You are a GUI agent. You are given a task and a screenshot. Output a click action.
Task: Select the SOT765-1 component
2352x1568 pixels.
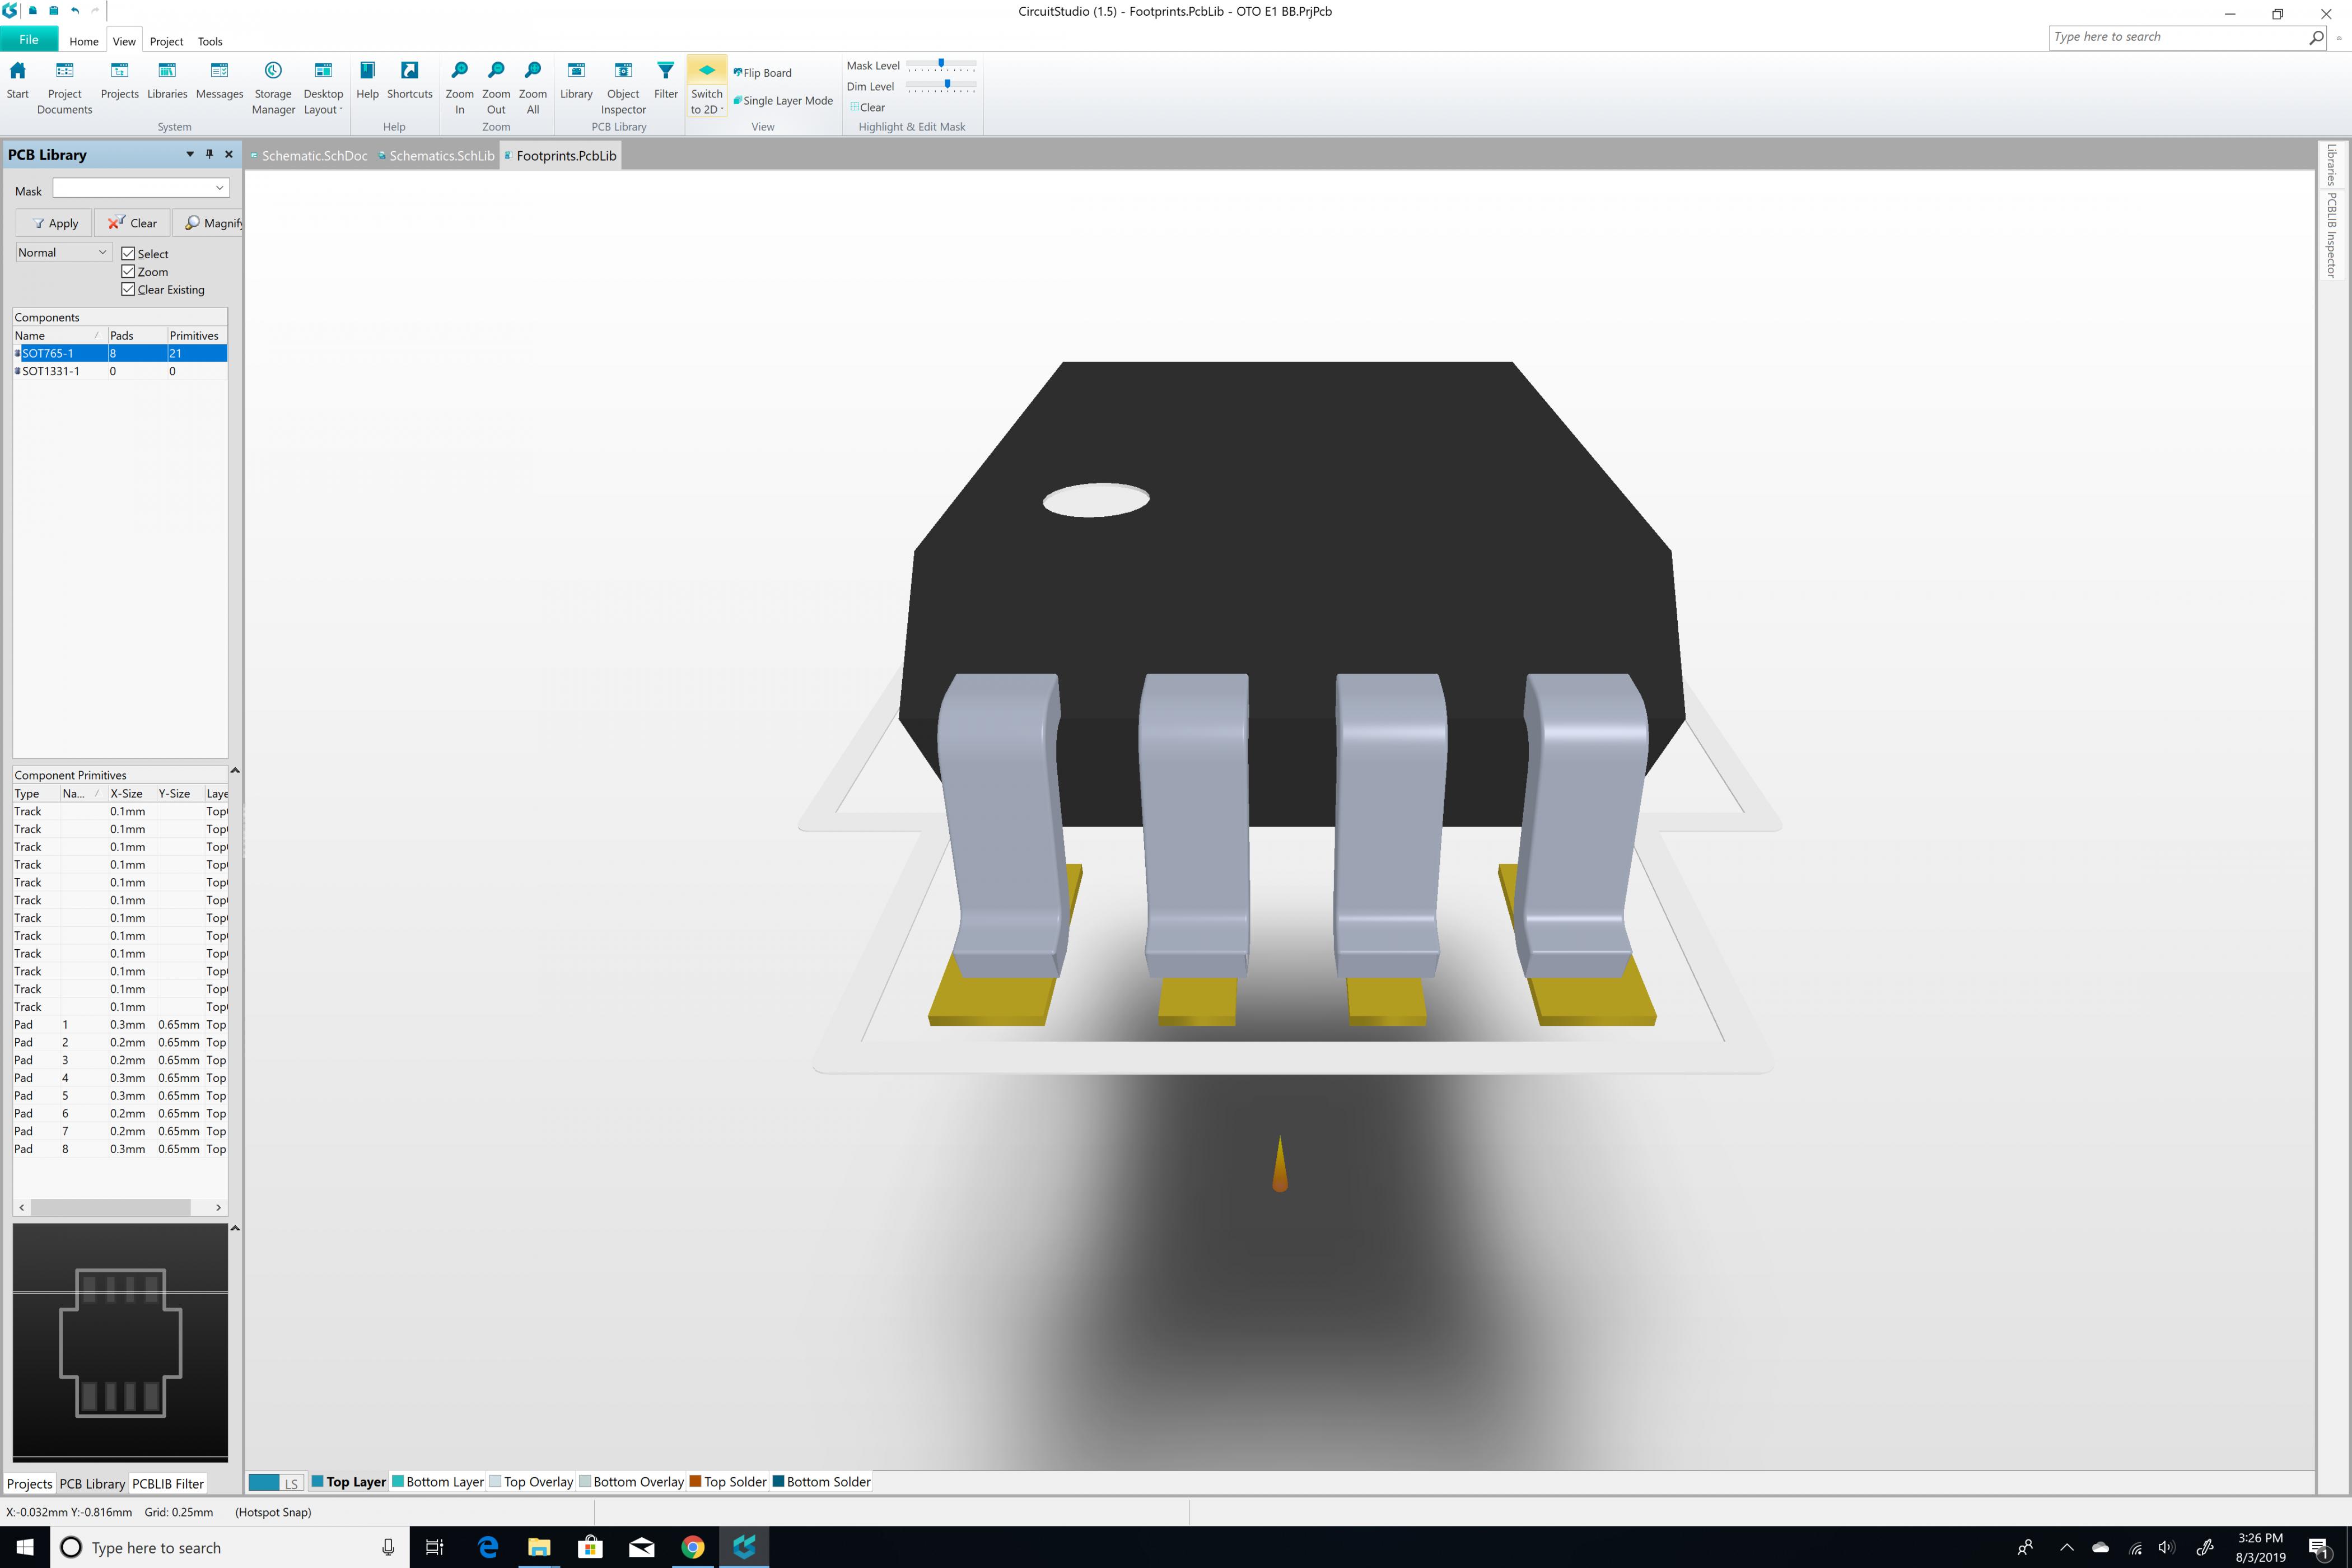[x=120, y=353]
